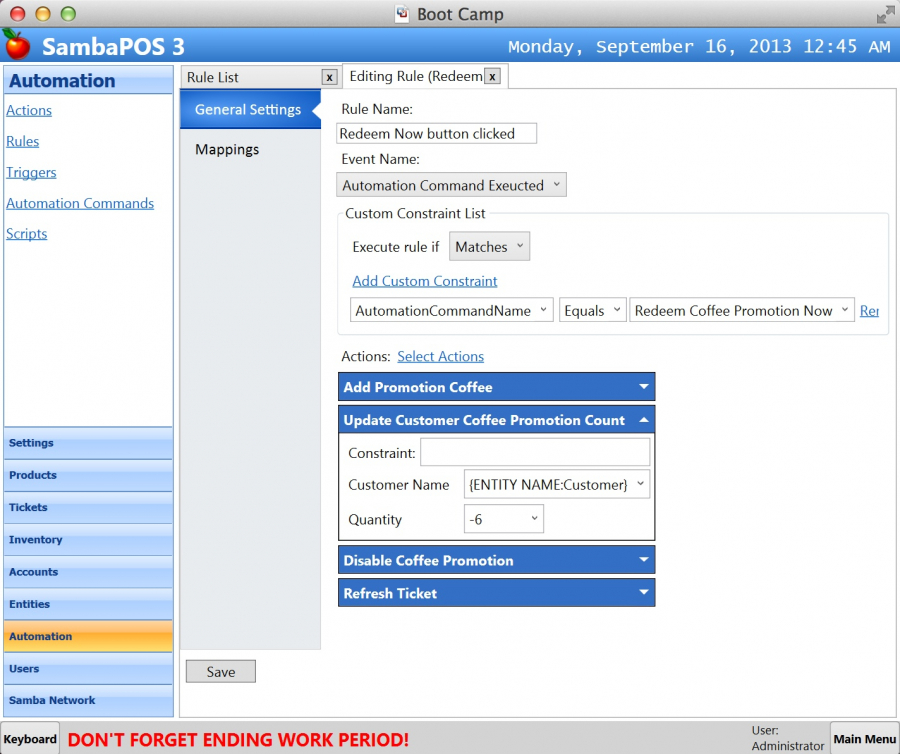Image resolution: width=900 pixels, height=754 pixels.
Task: Open the Quantity dropdown showing -6
Action: (504, 519)
